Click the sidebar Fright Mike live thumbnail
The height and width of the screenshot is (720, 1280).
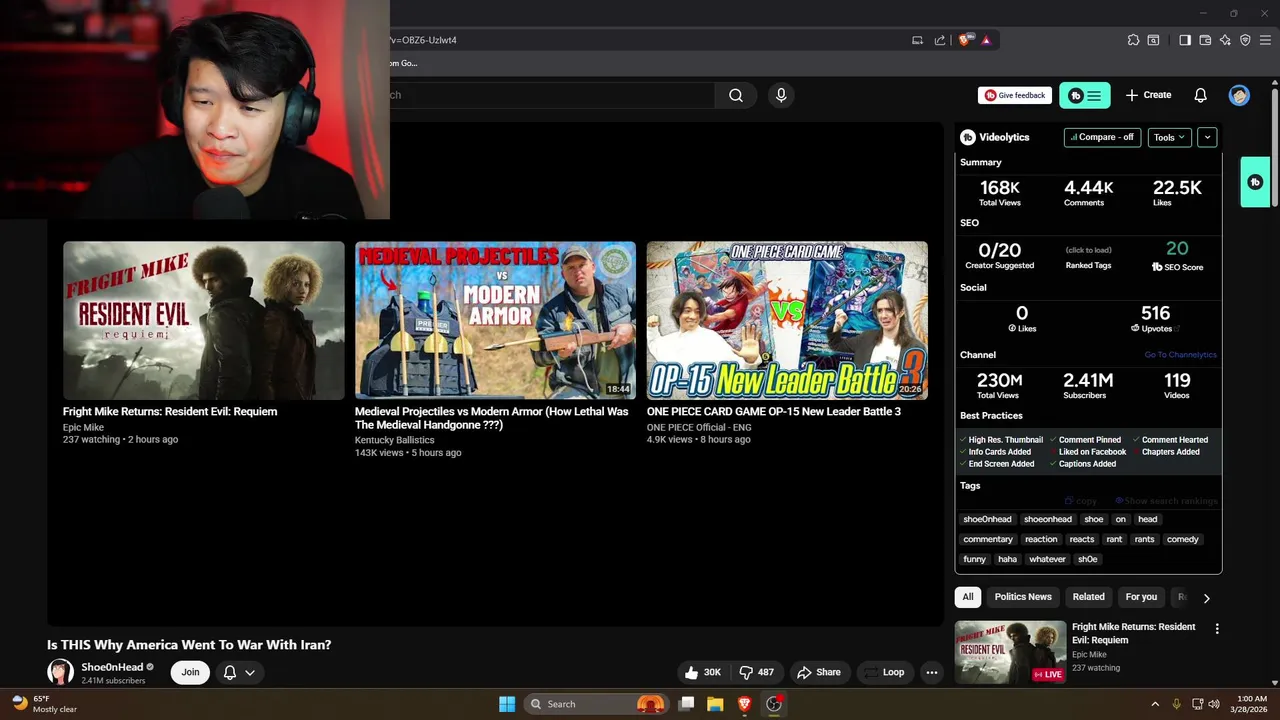pyautogui.click(x=1010, y=652)
